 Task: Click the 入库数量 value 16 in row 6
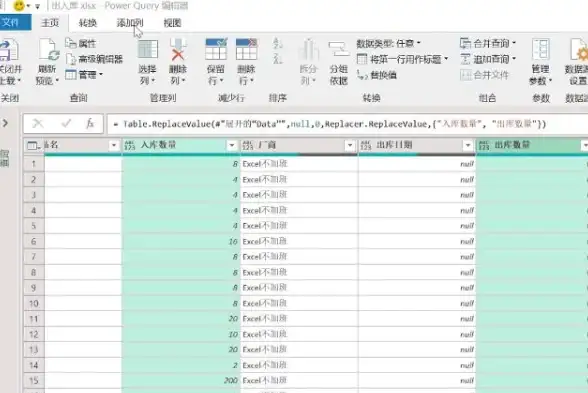[233, 241]
